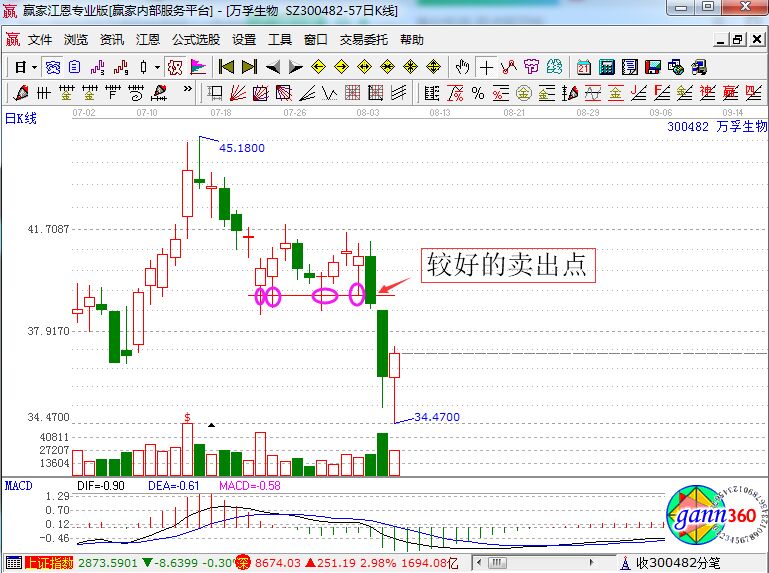Open the 交易委托 menu
Viewport: 769px width, 573px height.
point(364,39)
